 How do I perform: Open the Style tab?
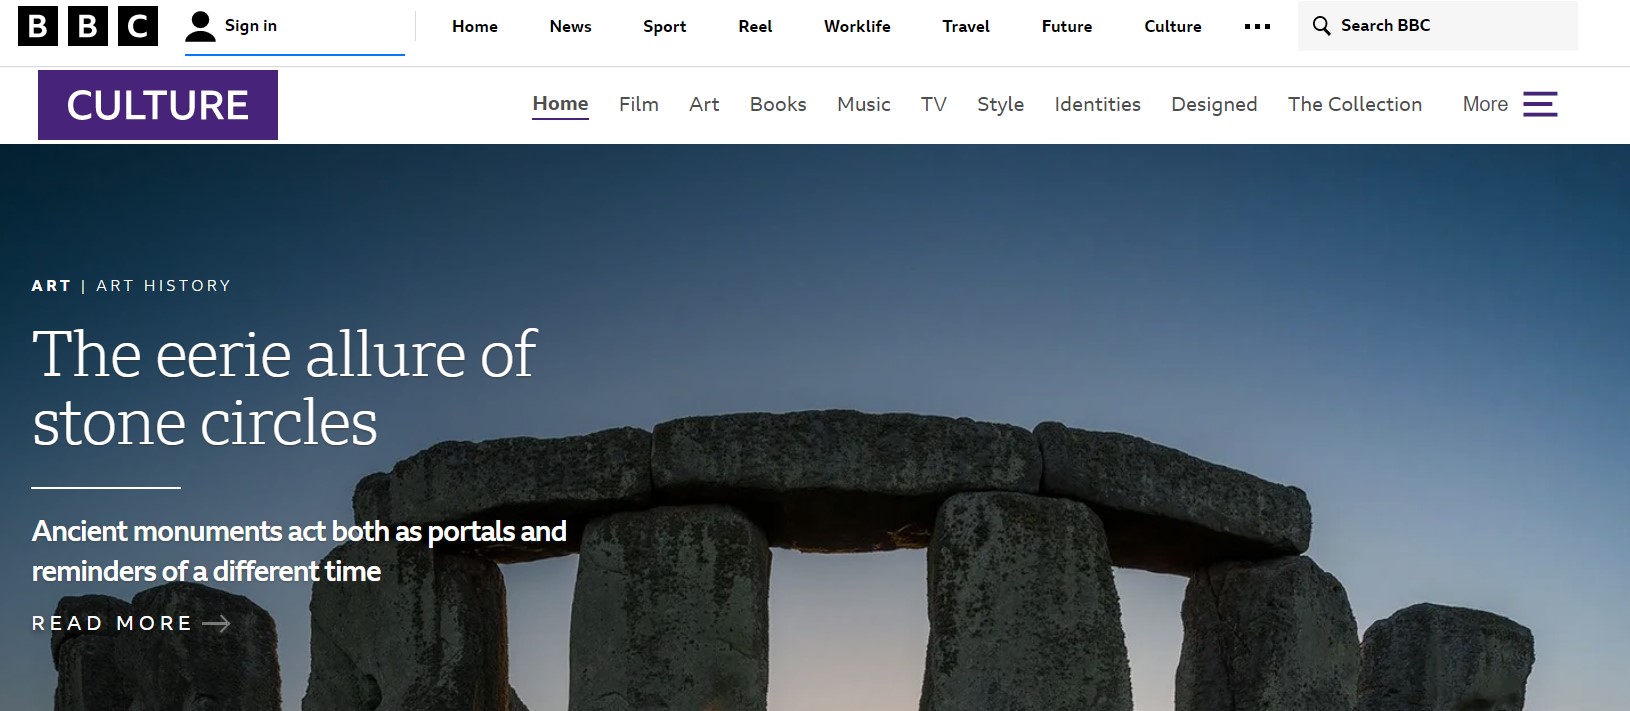(1000, 104)
